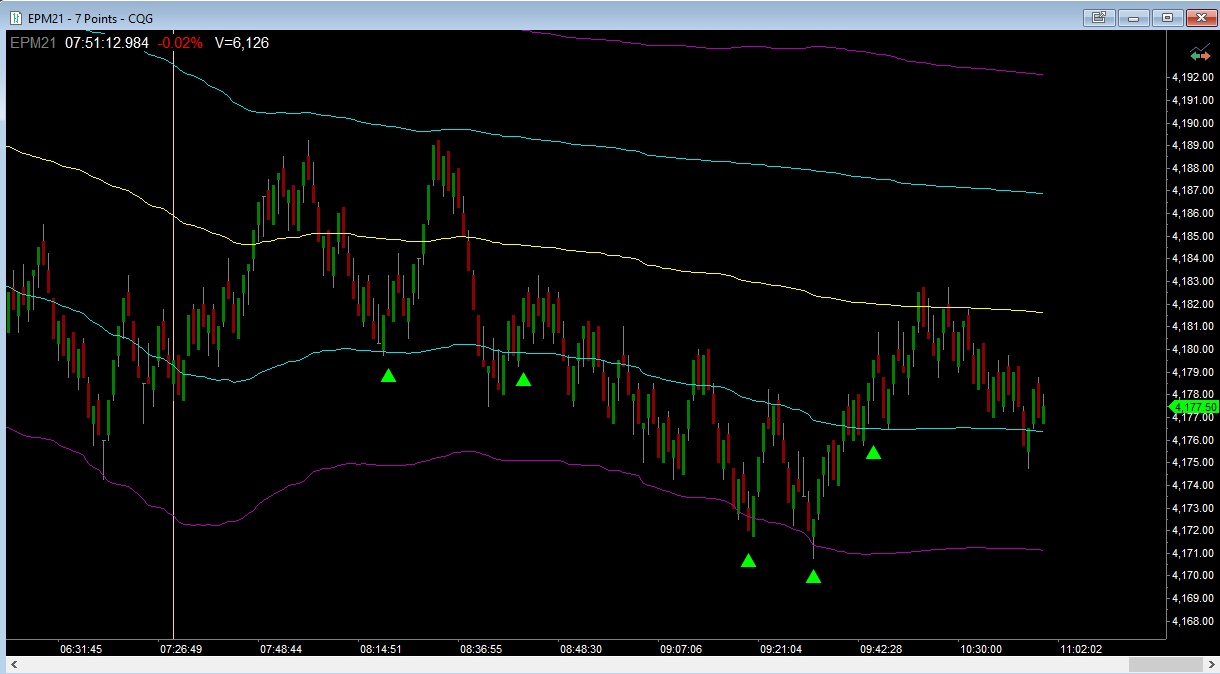Click horizontal scrollbar left arrow

point(15,664)
